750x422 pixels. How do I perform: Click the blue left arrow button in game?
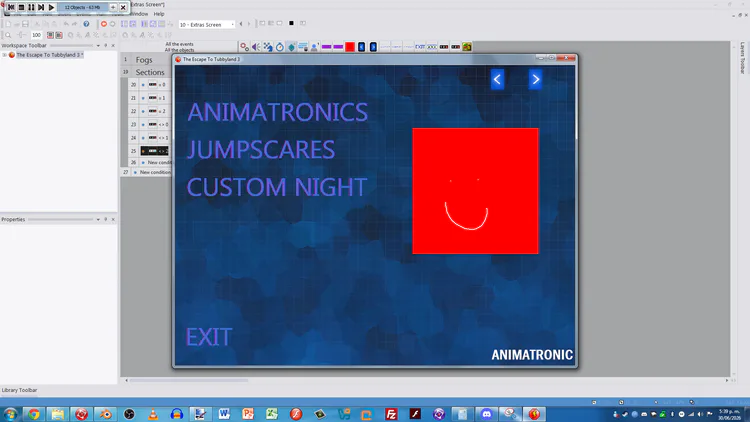point(497,79)
